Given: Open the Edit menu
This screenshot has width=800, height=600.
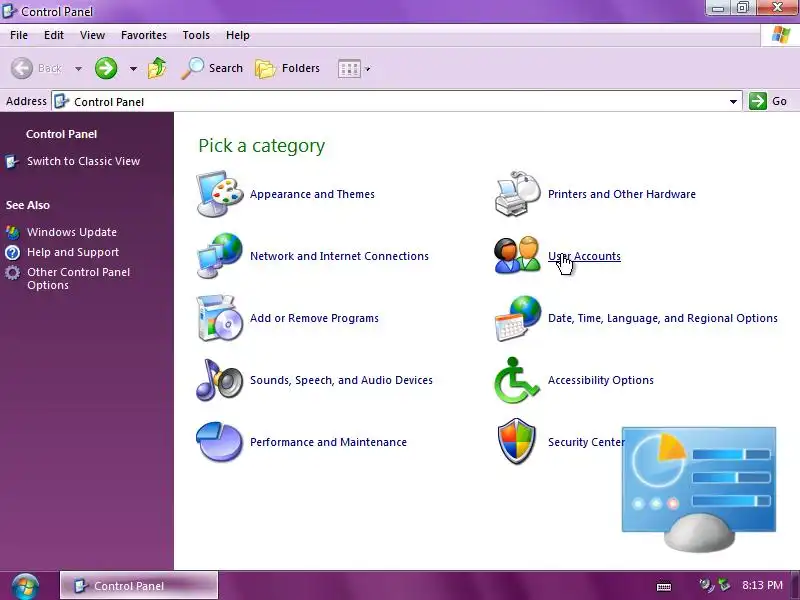Looking at the screenshot, I should click(x=54, y=35).
